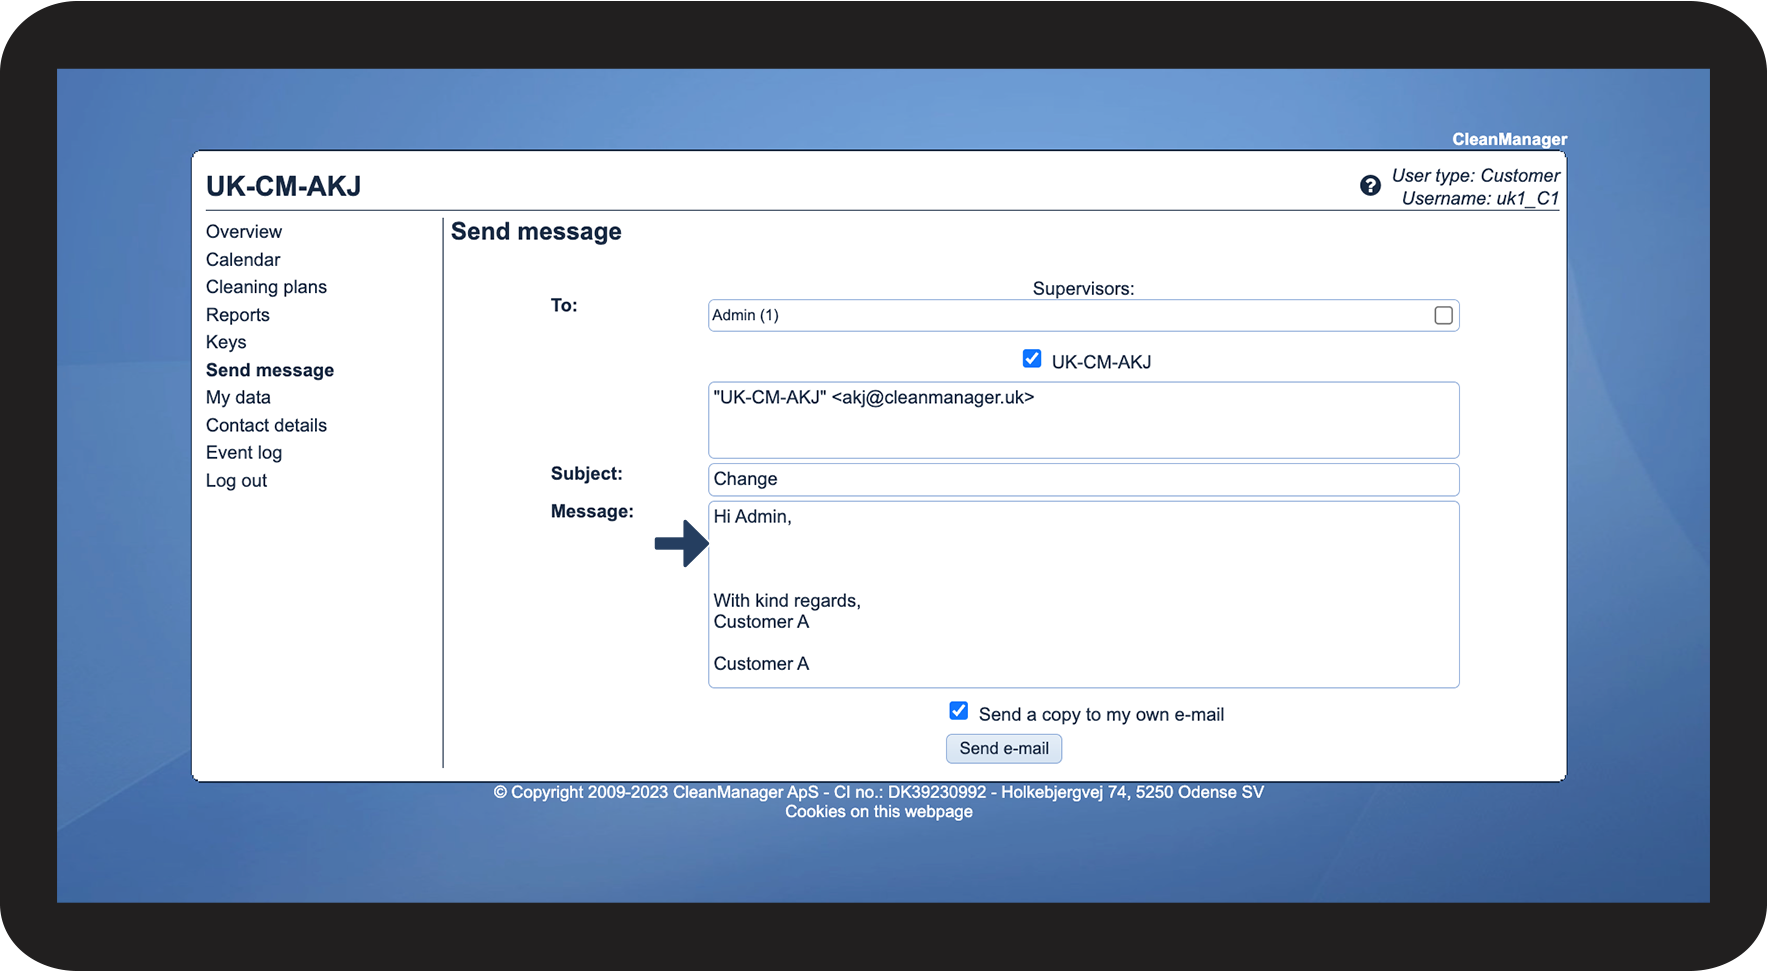The image size is (1767, 971).
Task: Click the Username: uk1_C1 text
Action: 1480,198
